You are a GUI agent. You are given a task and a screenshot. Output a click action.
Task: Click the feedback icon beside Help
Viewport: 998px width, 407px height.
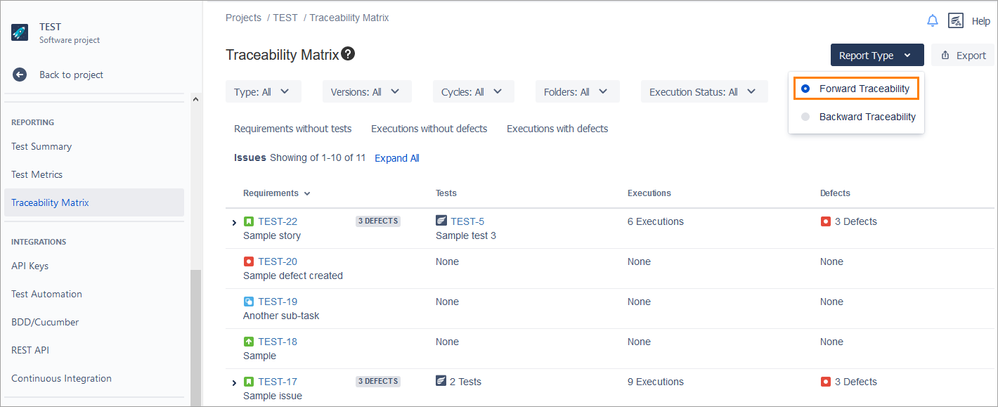click(x=955, y=21)
